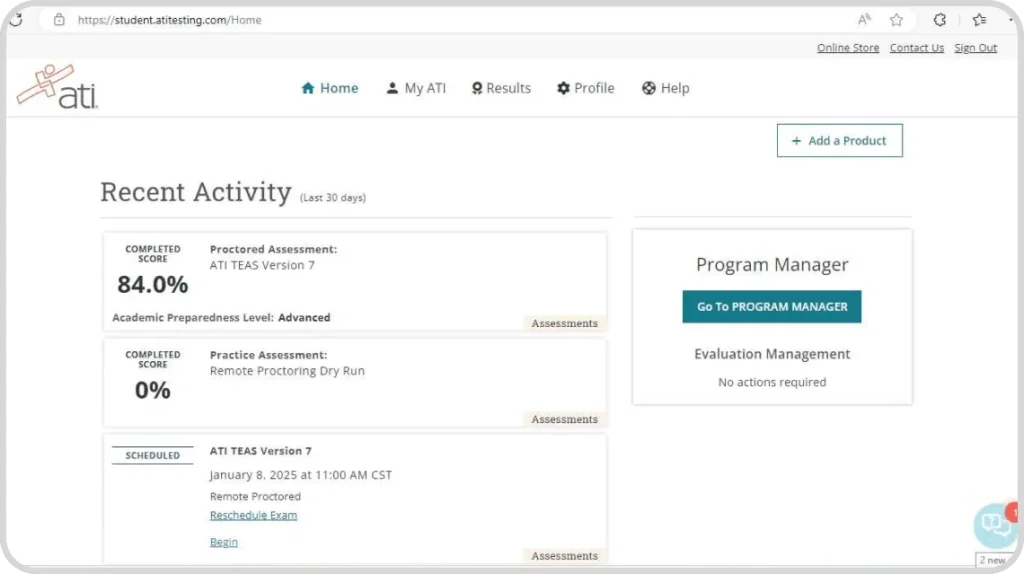Open the chat support bubble icon
The height and width of the screenshot is (574, 1024).
[995, 524]
